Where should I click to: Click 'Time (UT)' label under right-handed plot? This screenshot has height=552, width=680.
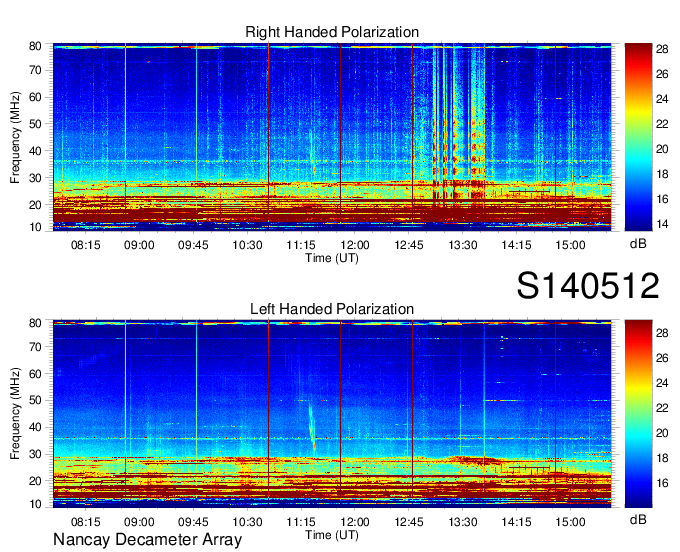pyautogui.click(x=332, y=258)
